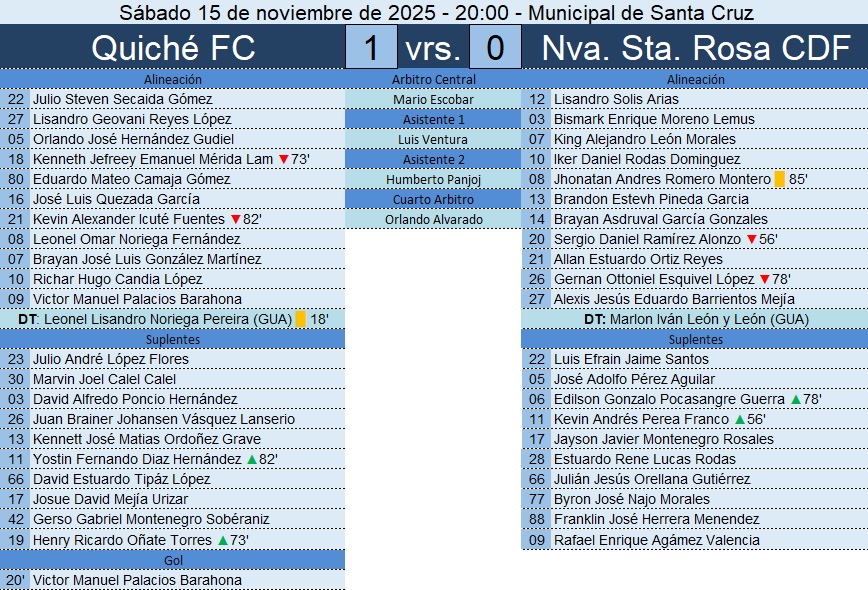
Task: Click the Arbitro Central header
Action: pyautogui.click(x=434, y=80)
